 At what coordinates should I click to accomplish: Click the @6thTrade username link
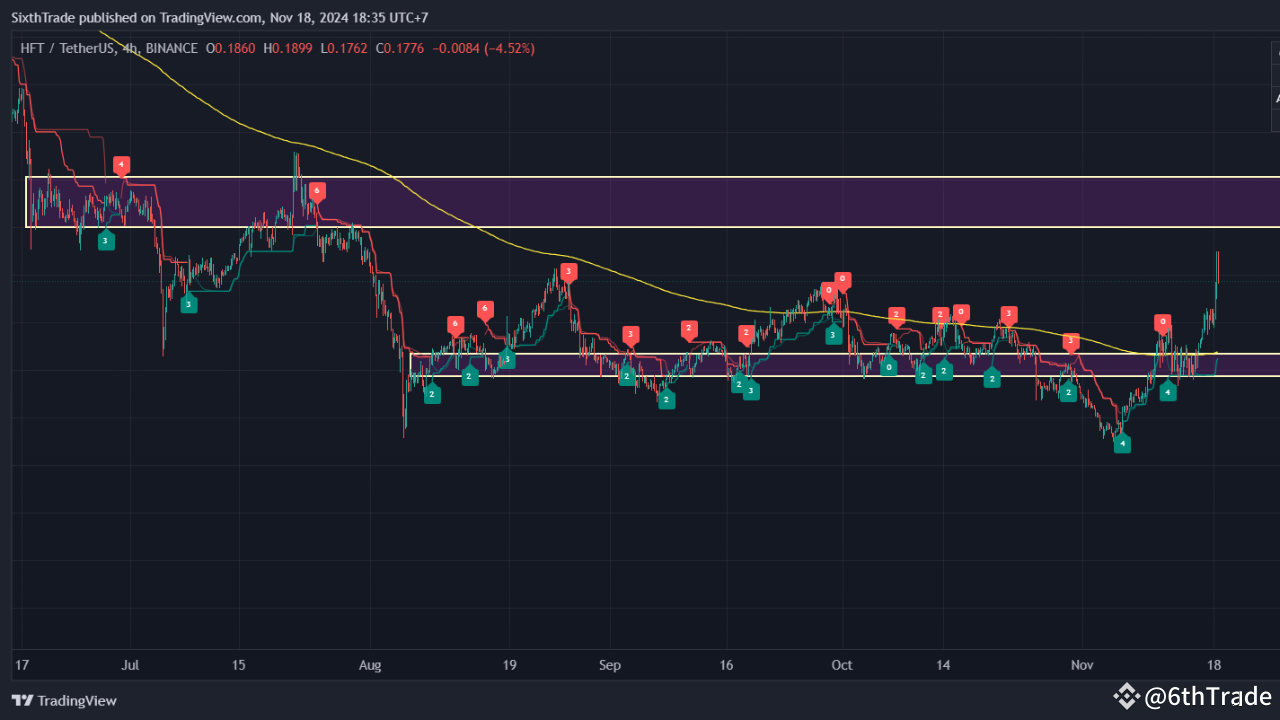coord(1207,695)
